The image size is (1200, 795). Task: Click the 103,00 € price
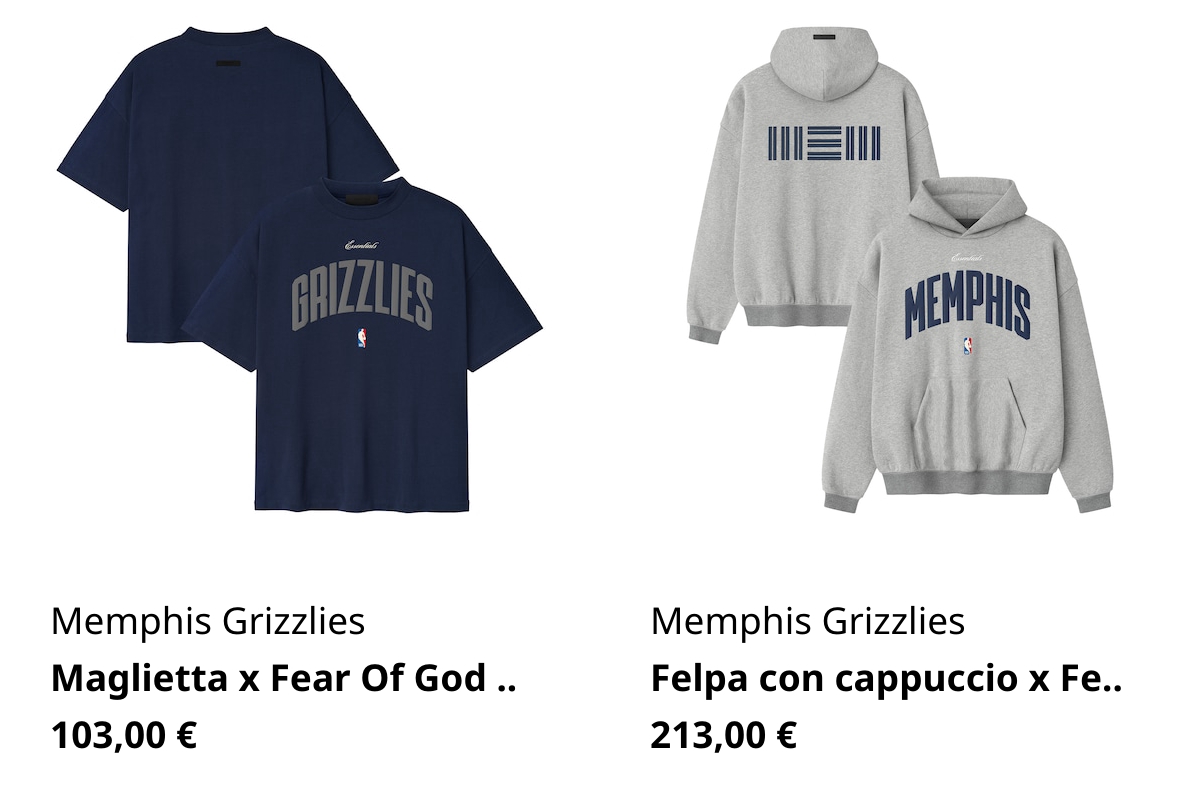[124, 735]
